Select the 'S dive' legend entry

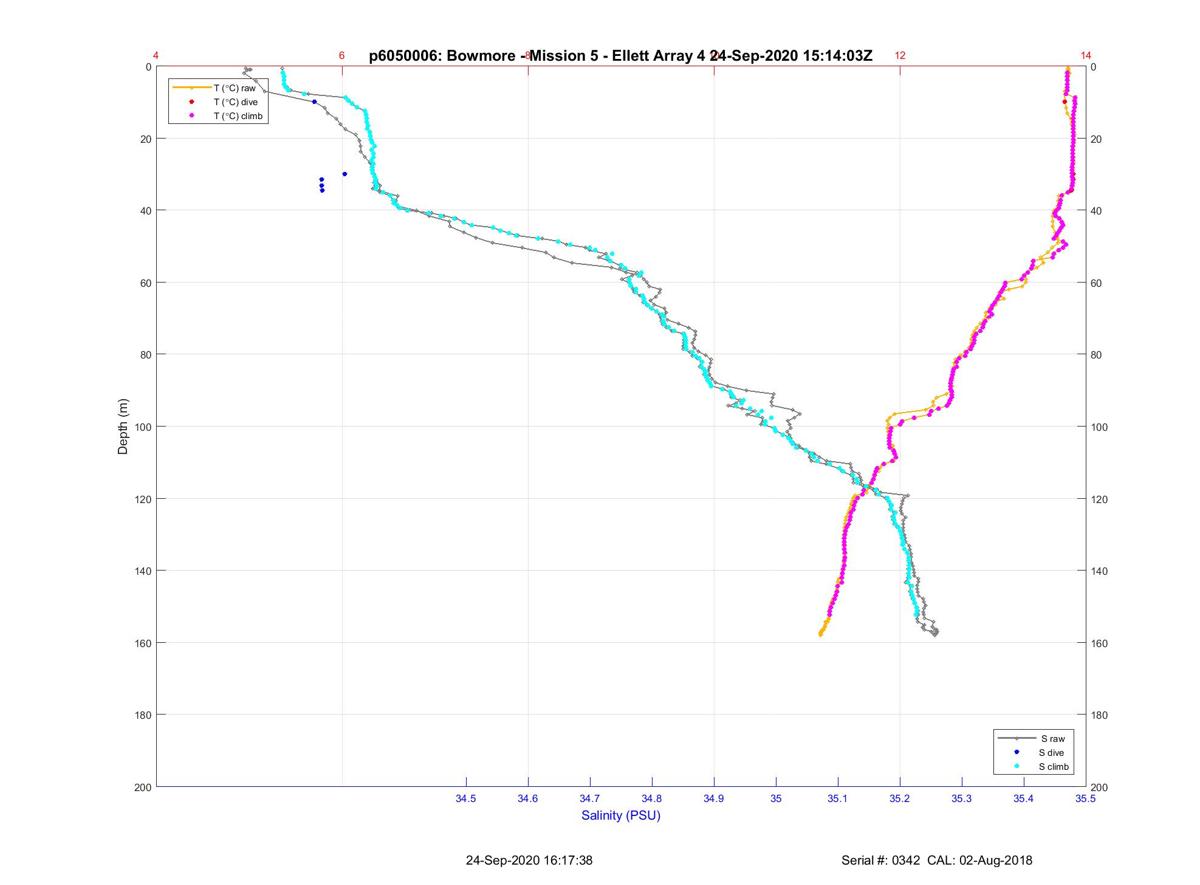pos(1033,752)
